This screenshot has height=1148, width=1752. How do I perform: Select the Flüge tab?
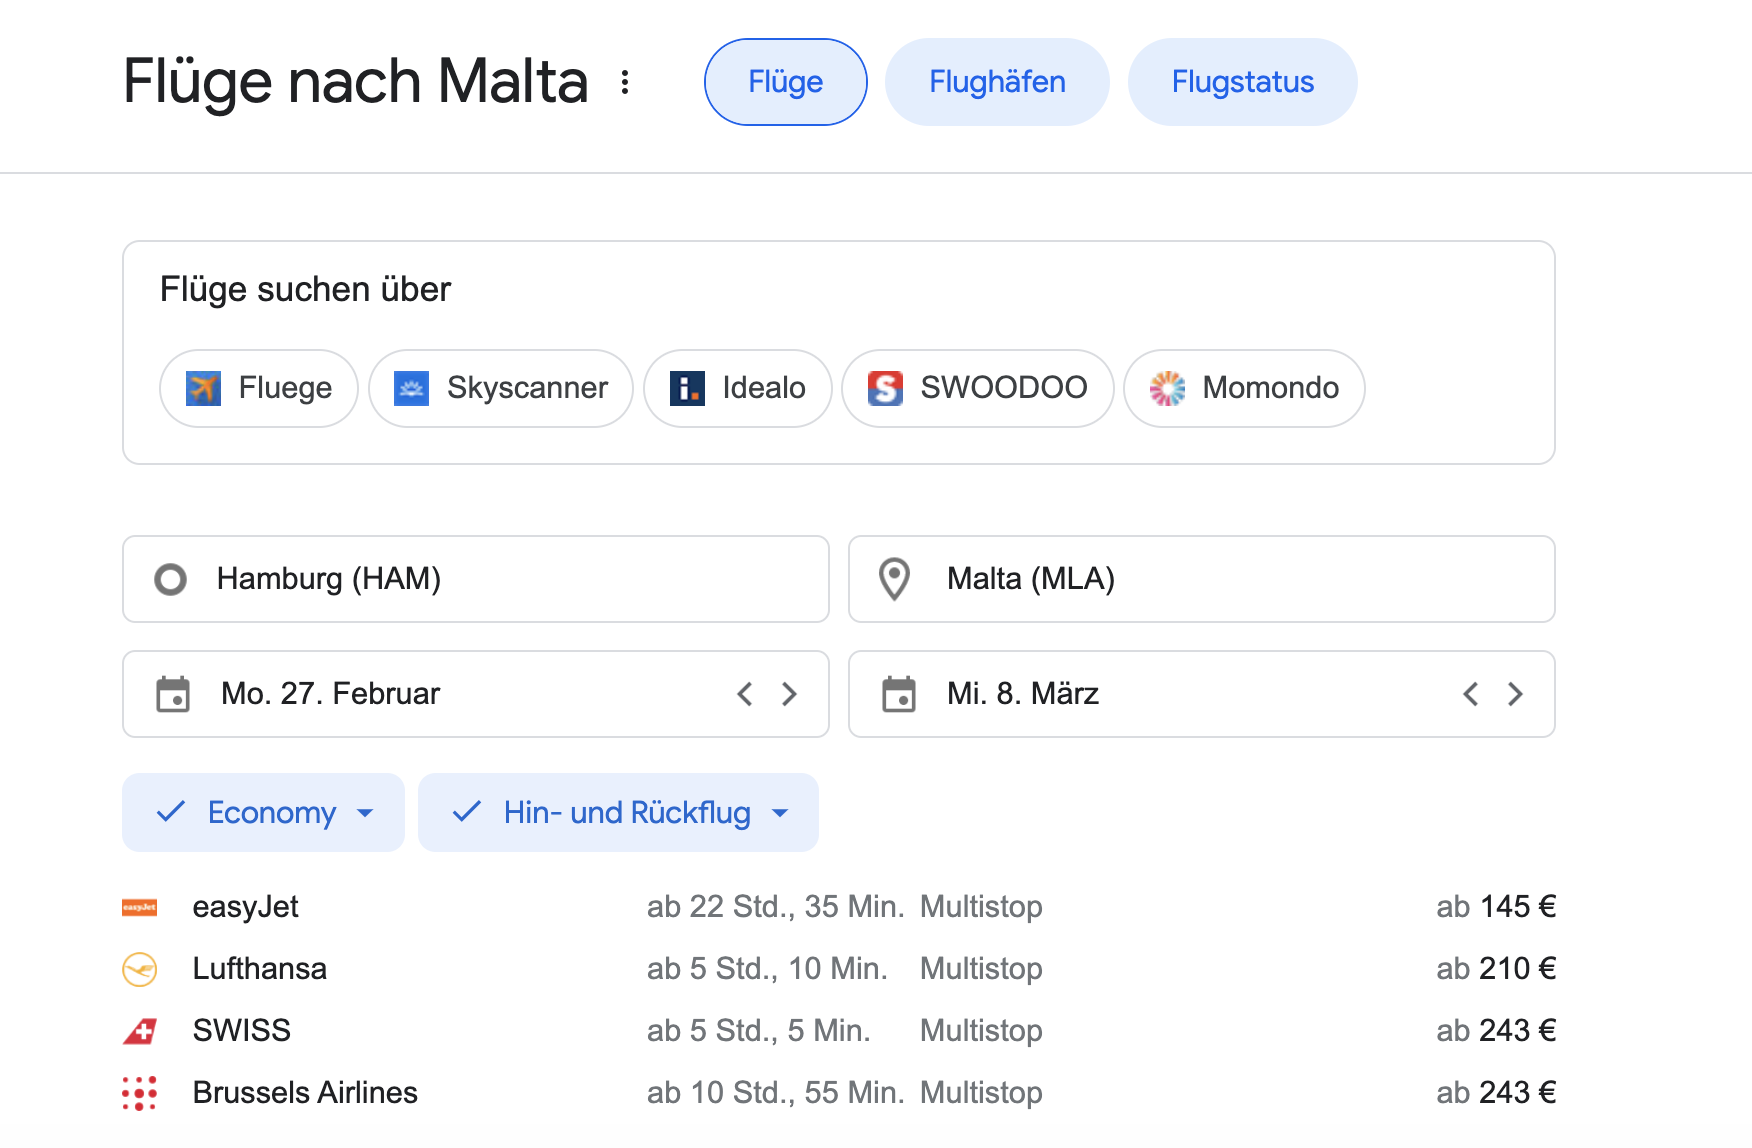pyautogui.click(x=786, y=82)
